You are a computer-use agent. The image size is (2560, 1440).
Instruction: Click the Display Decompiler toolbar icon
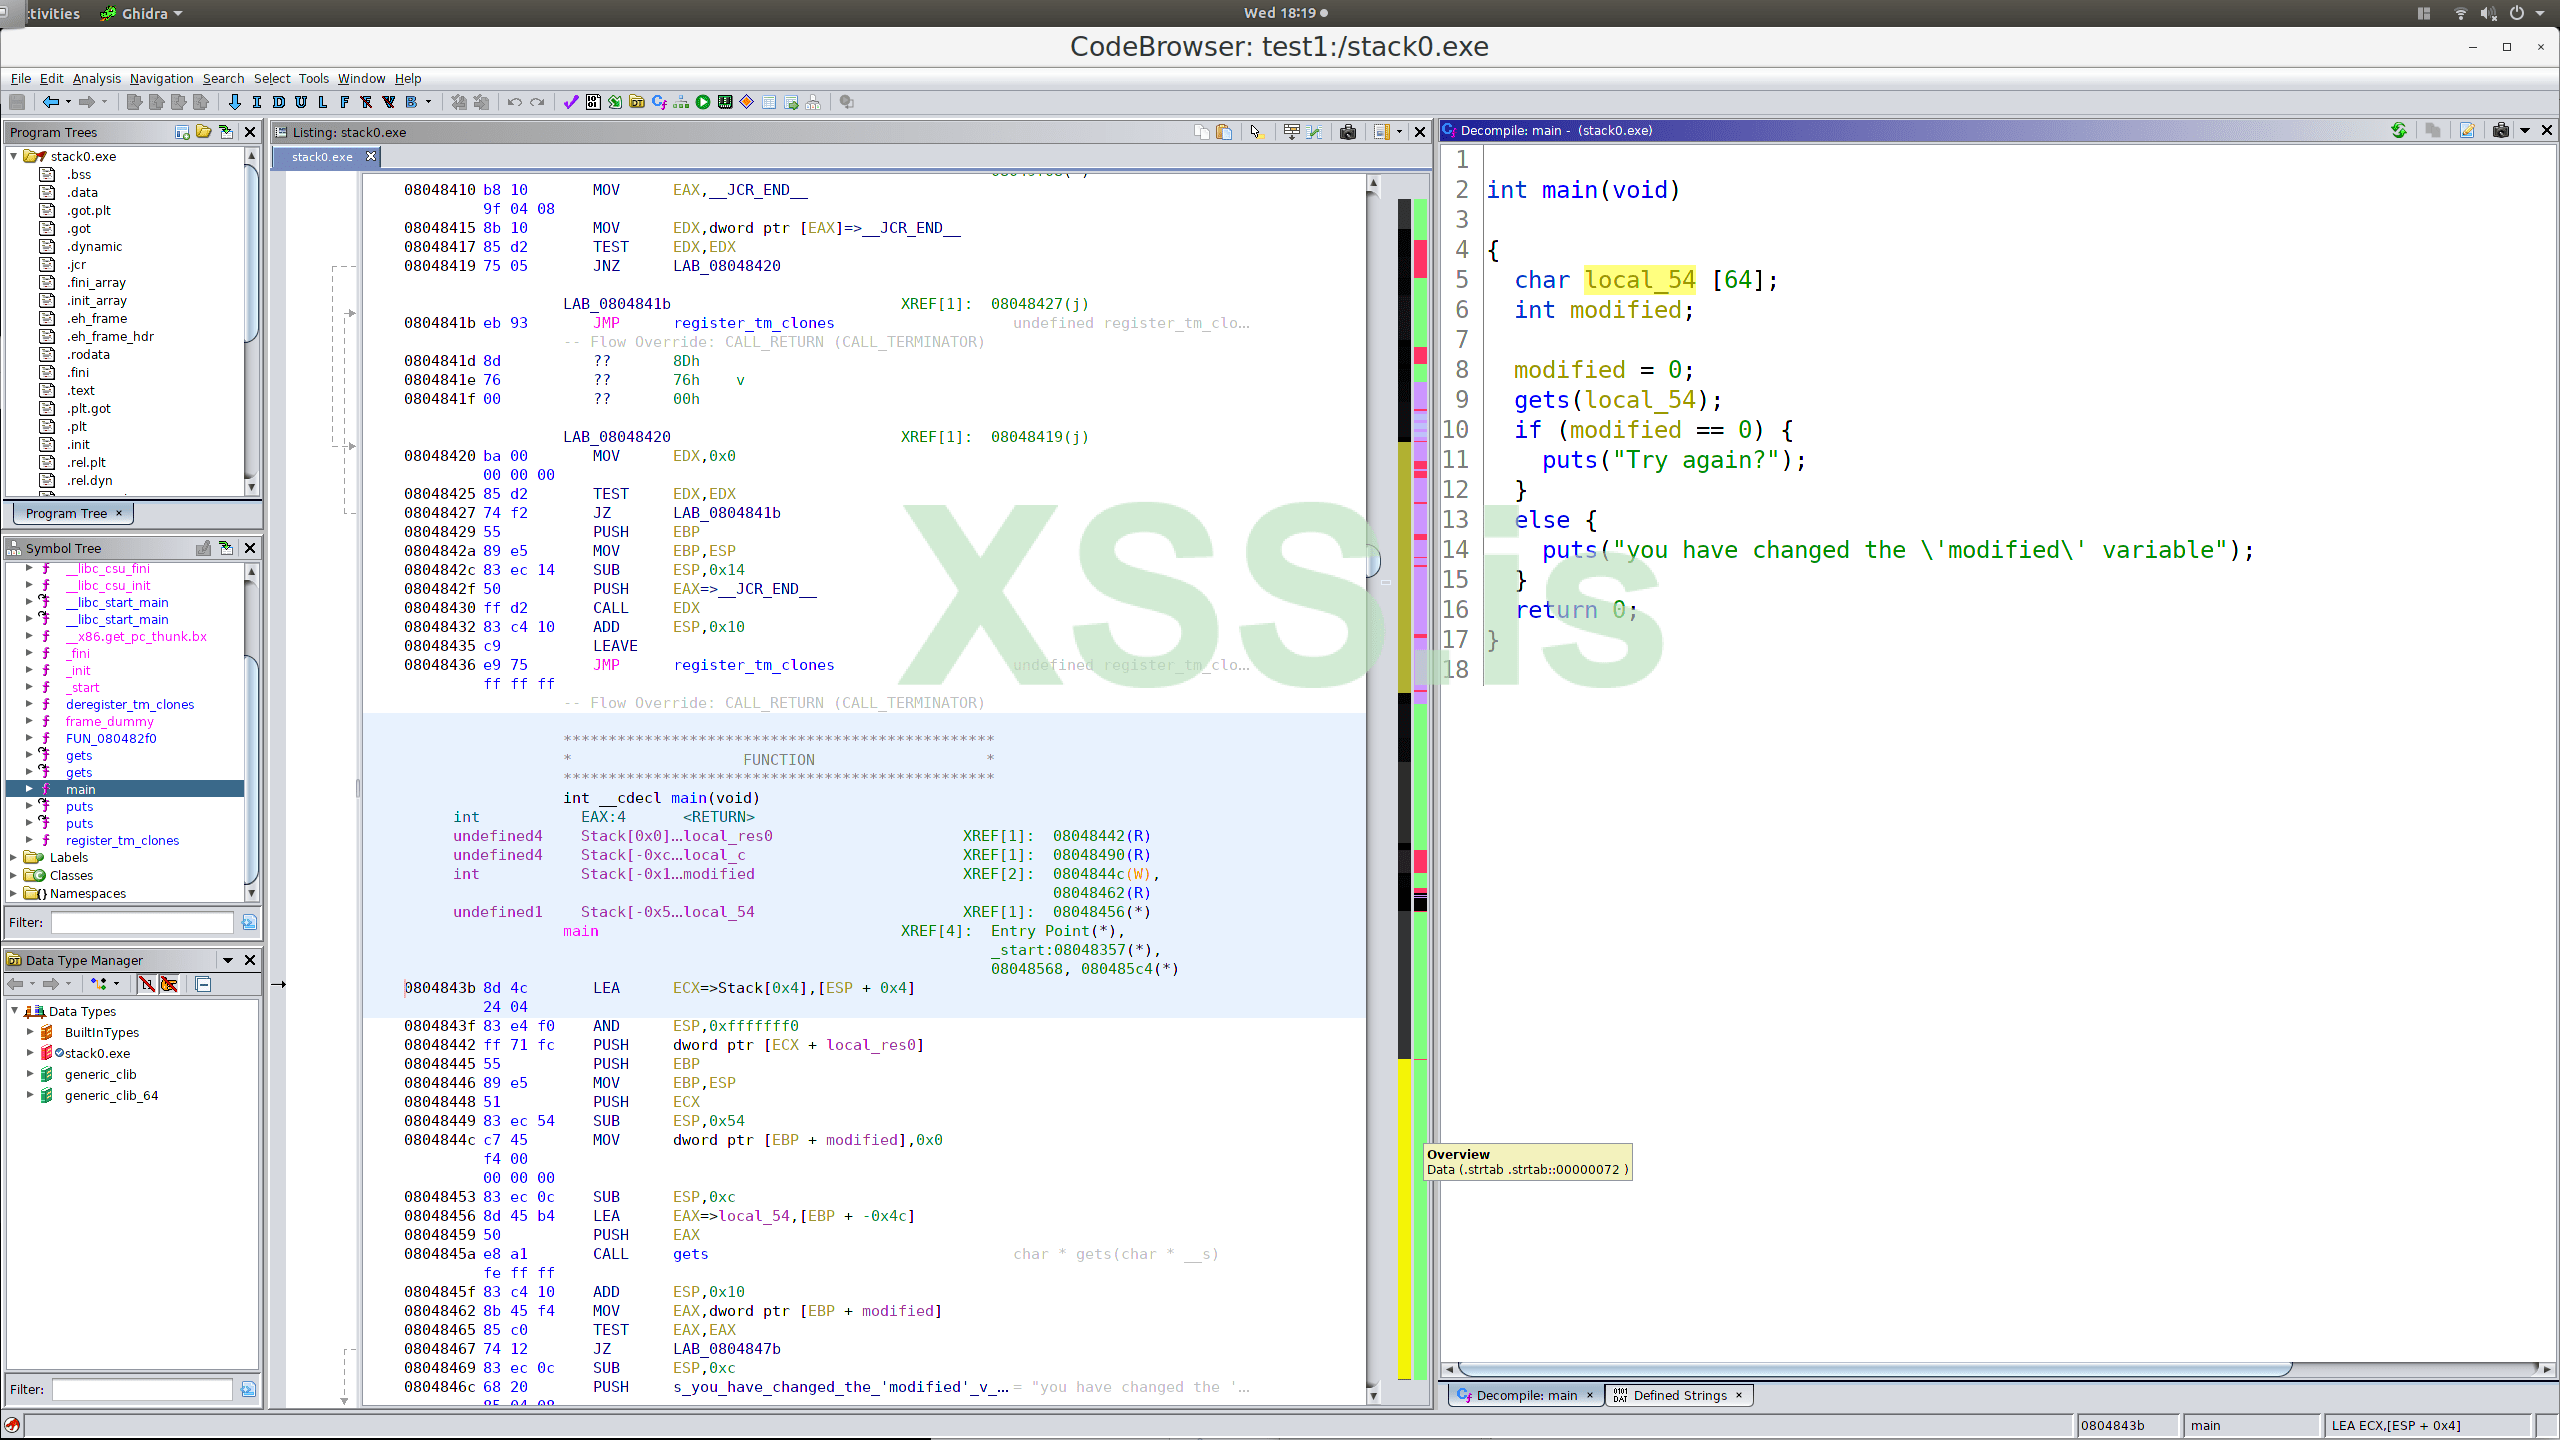(x=658, y=102)
